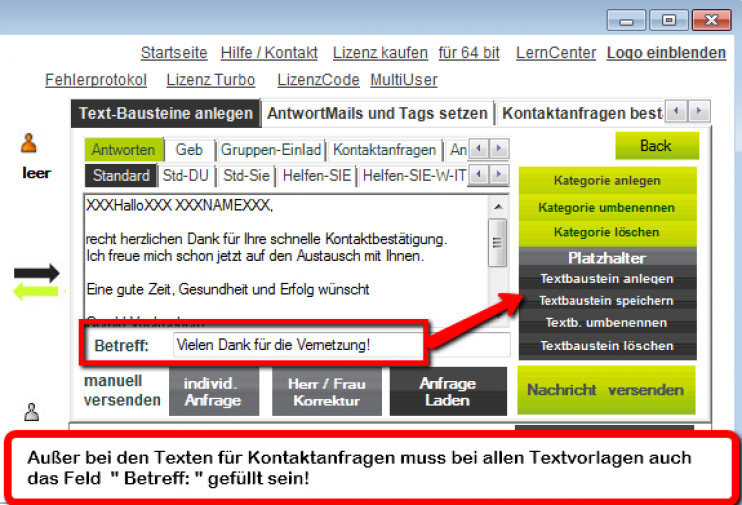Select the Std-DU template tab
This screenshot has height=505, width=742.
click(186, 176)
